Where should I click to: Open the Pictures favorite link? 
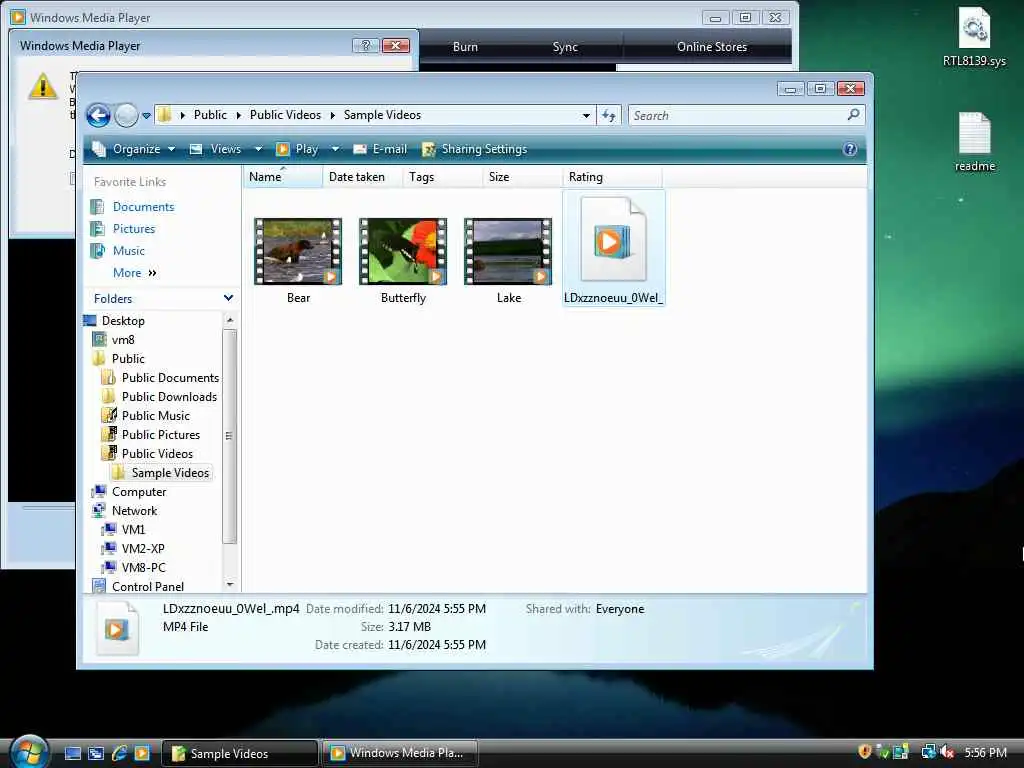tap(134, 229)
